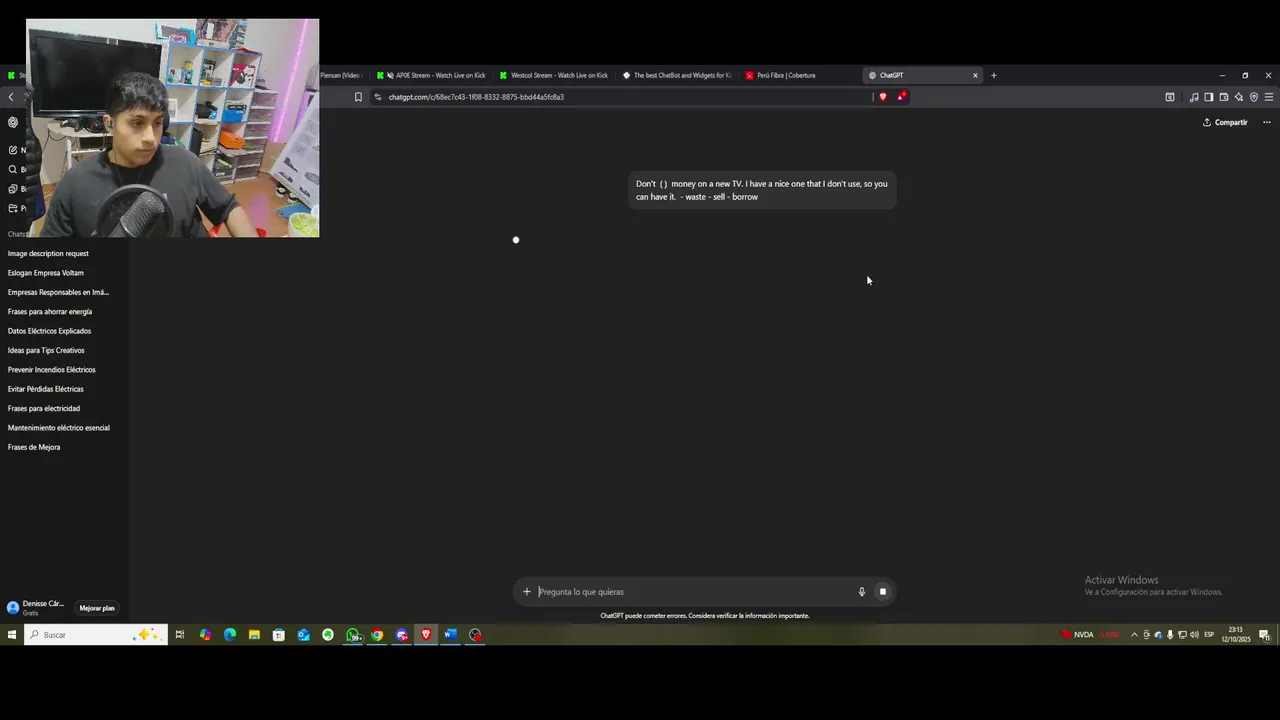Expand the hidden system tray icons chevron
The width and height of the screenshot is (1280, 720).
point(1134,635)
